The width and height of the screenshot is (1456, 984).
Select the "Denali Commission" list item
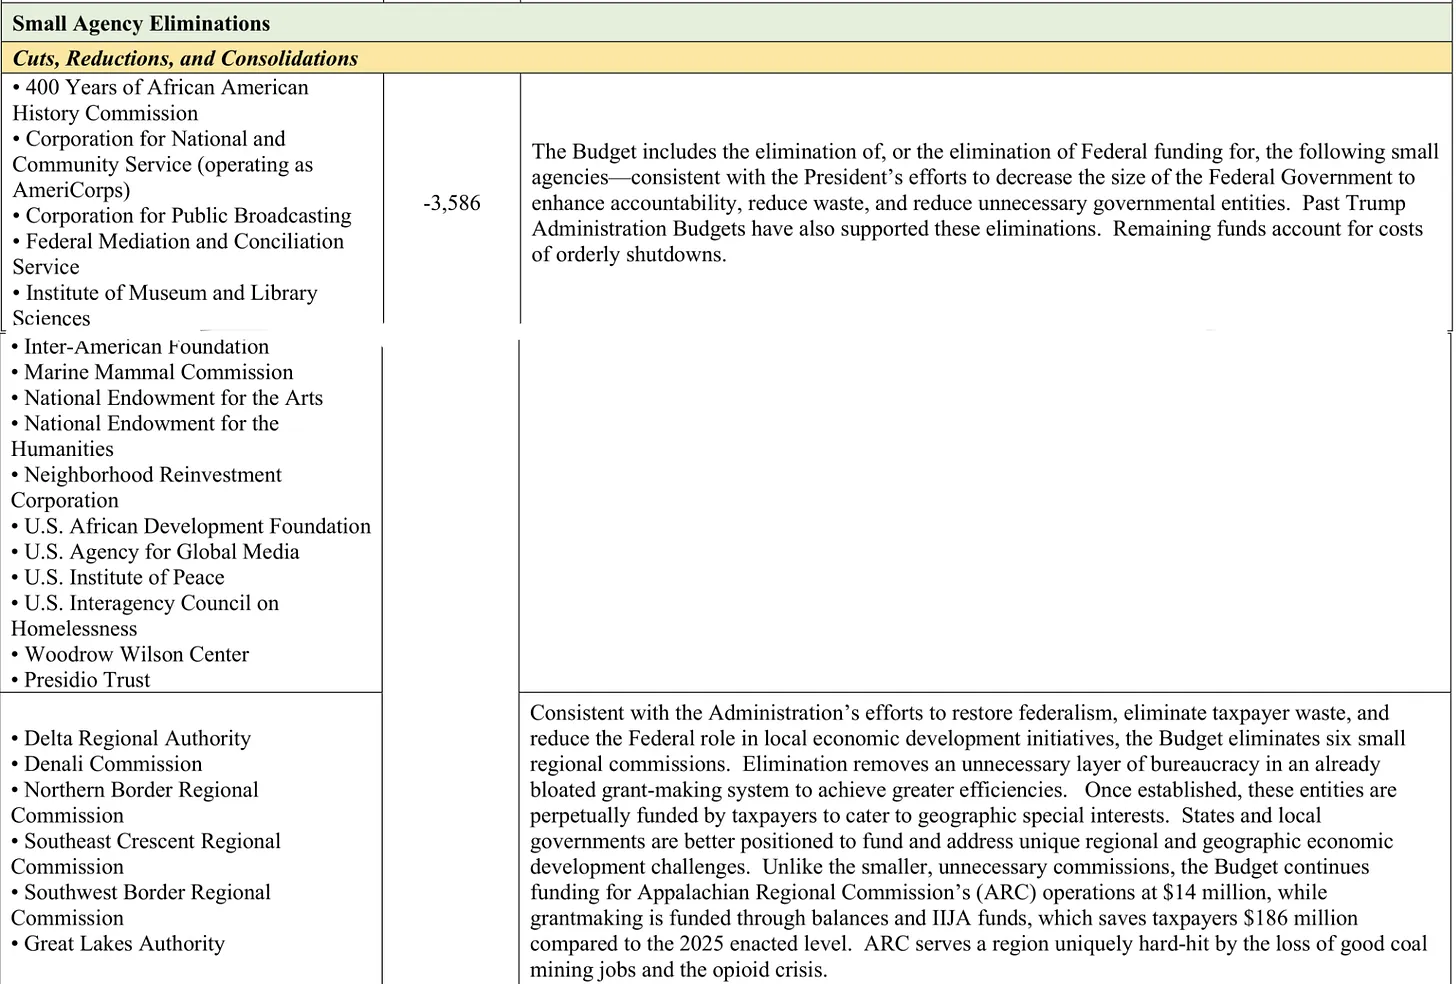pyautogui.click(x=113, y=764)
